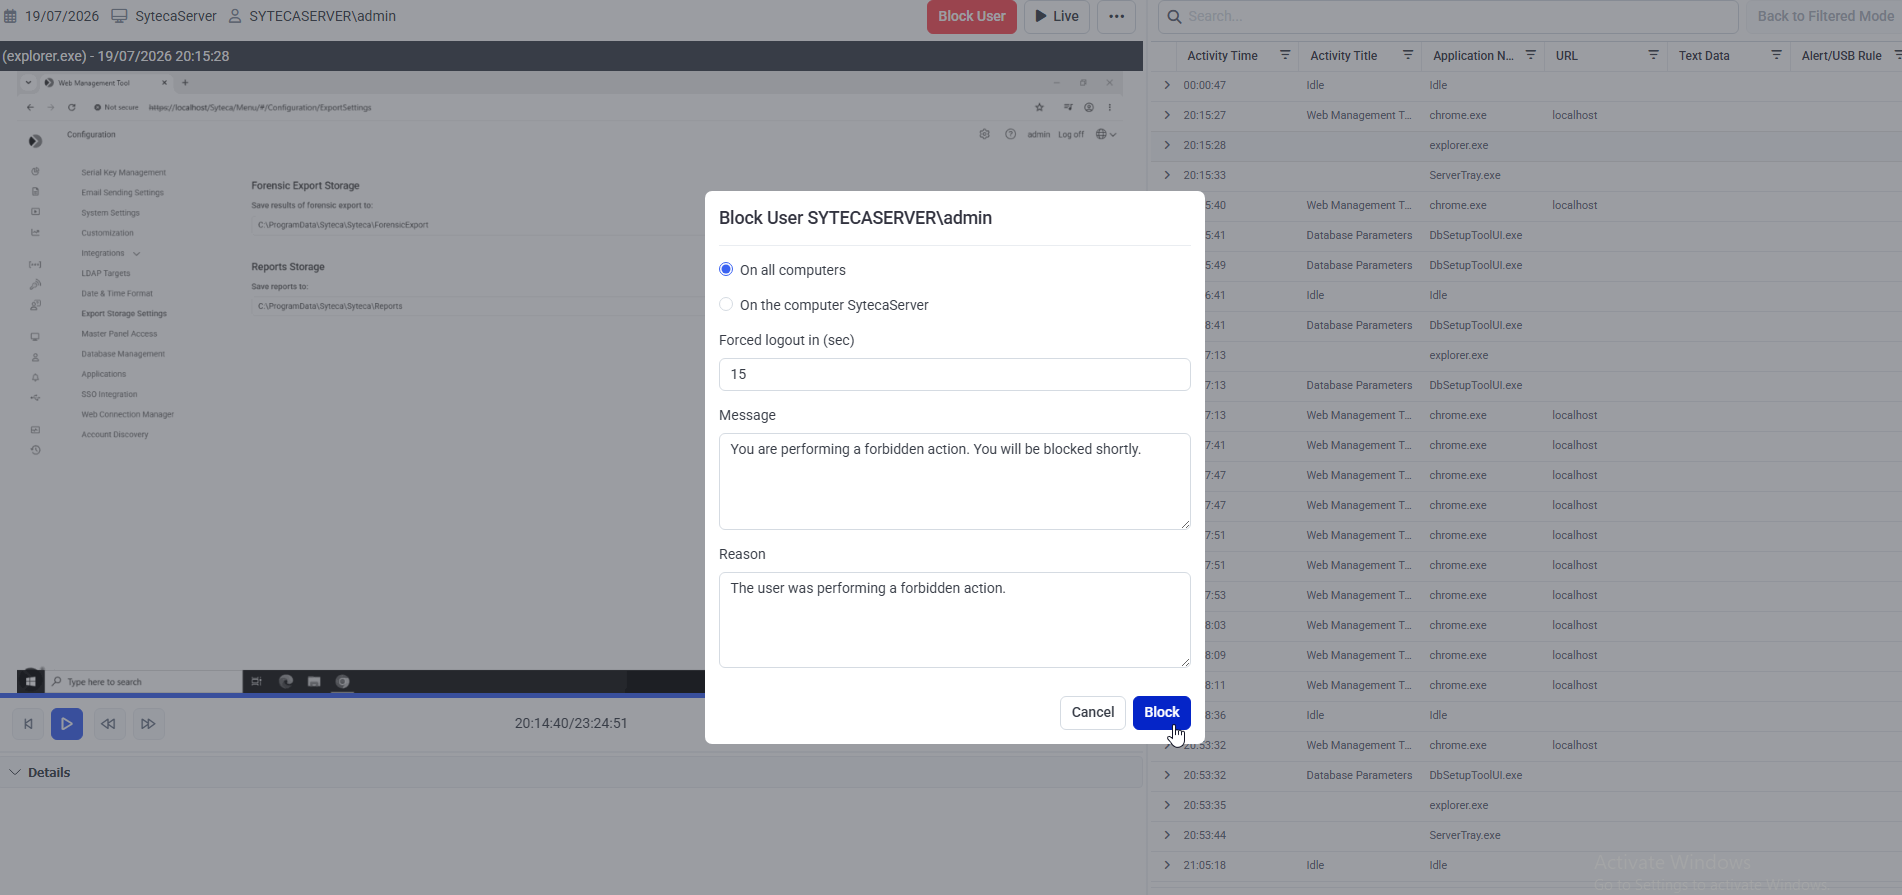Expand the 20:15:28 explorer.exe row
The height and width of the screenshot is (895, 1902).
pyautogui.click(x=1166, y=145)
